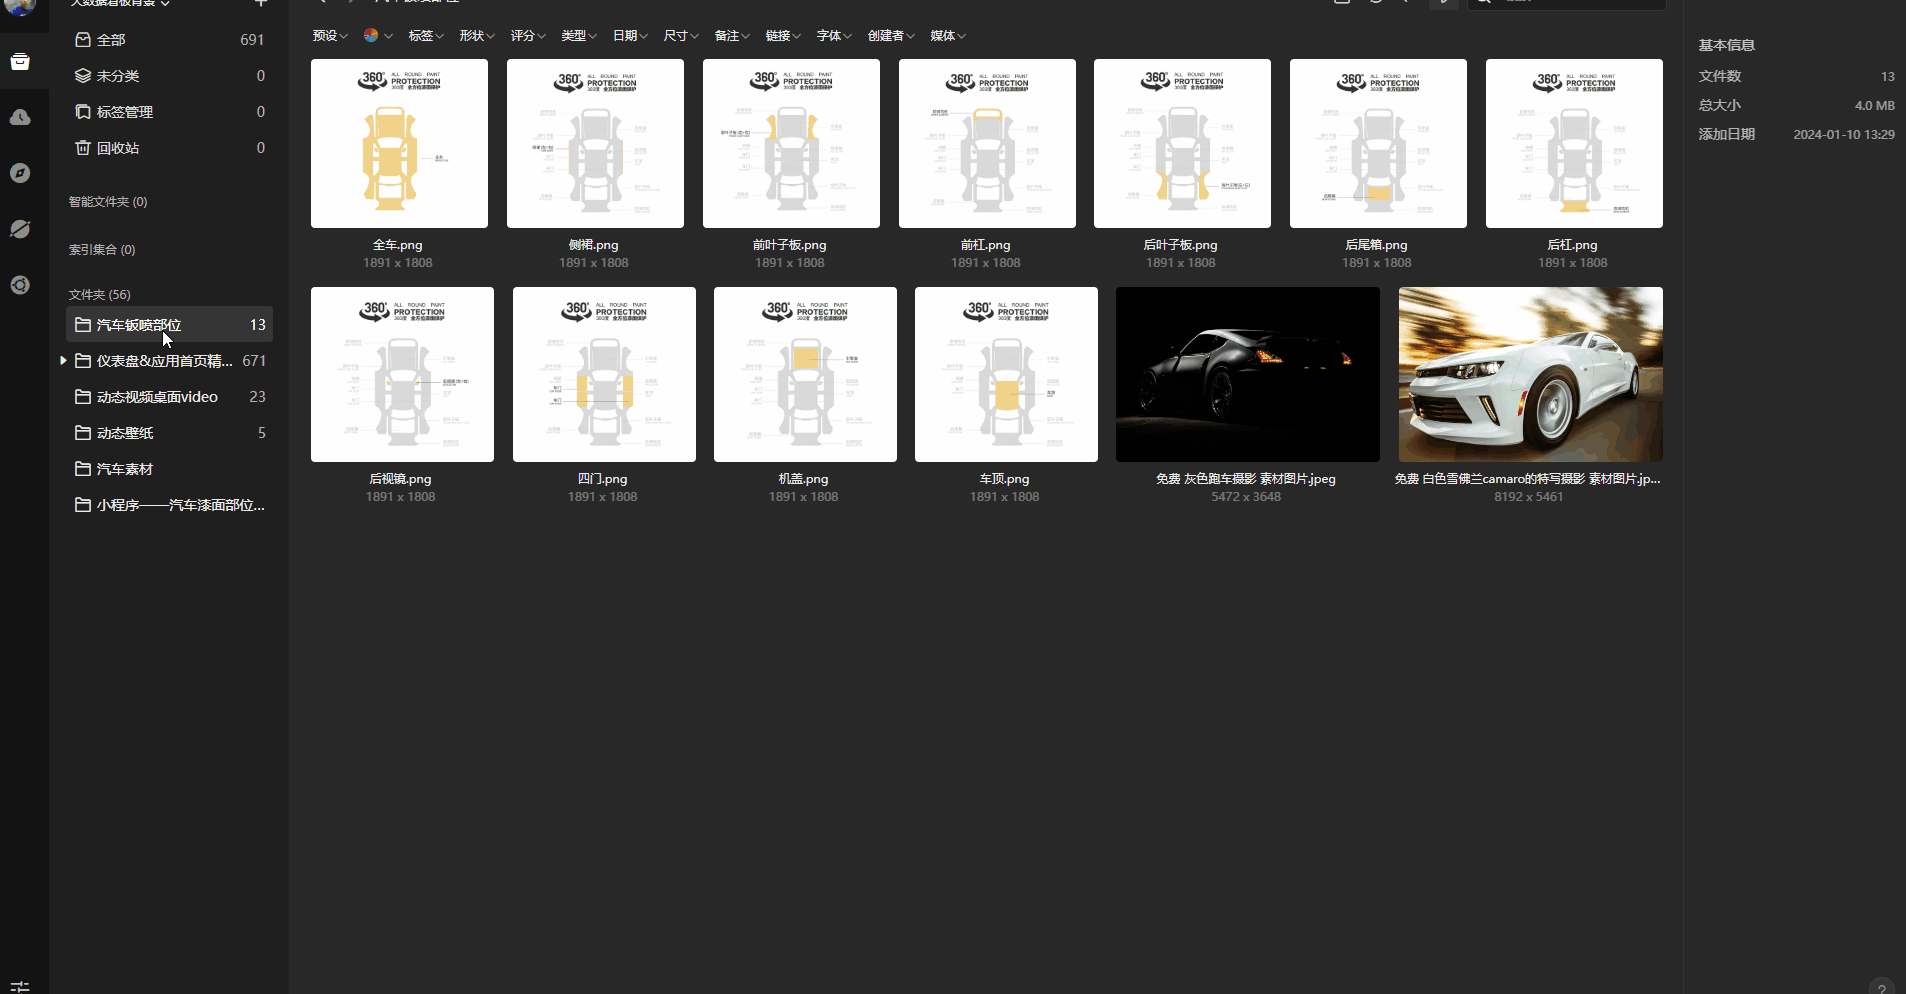Click the help question mark icon
Screen dimensions: 1906x994
point(1881,987)
